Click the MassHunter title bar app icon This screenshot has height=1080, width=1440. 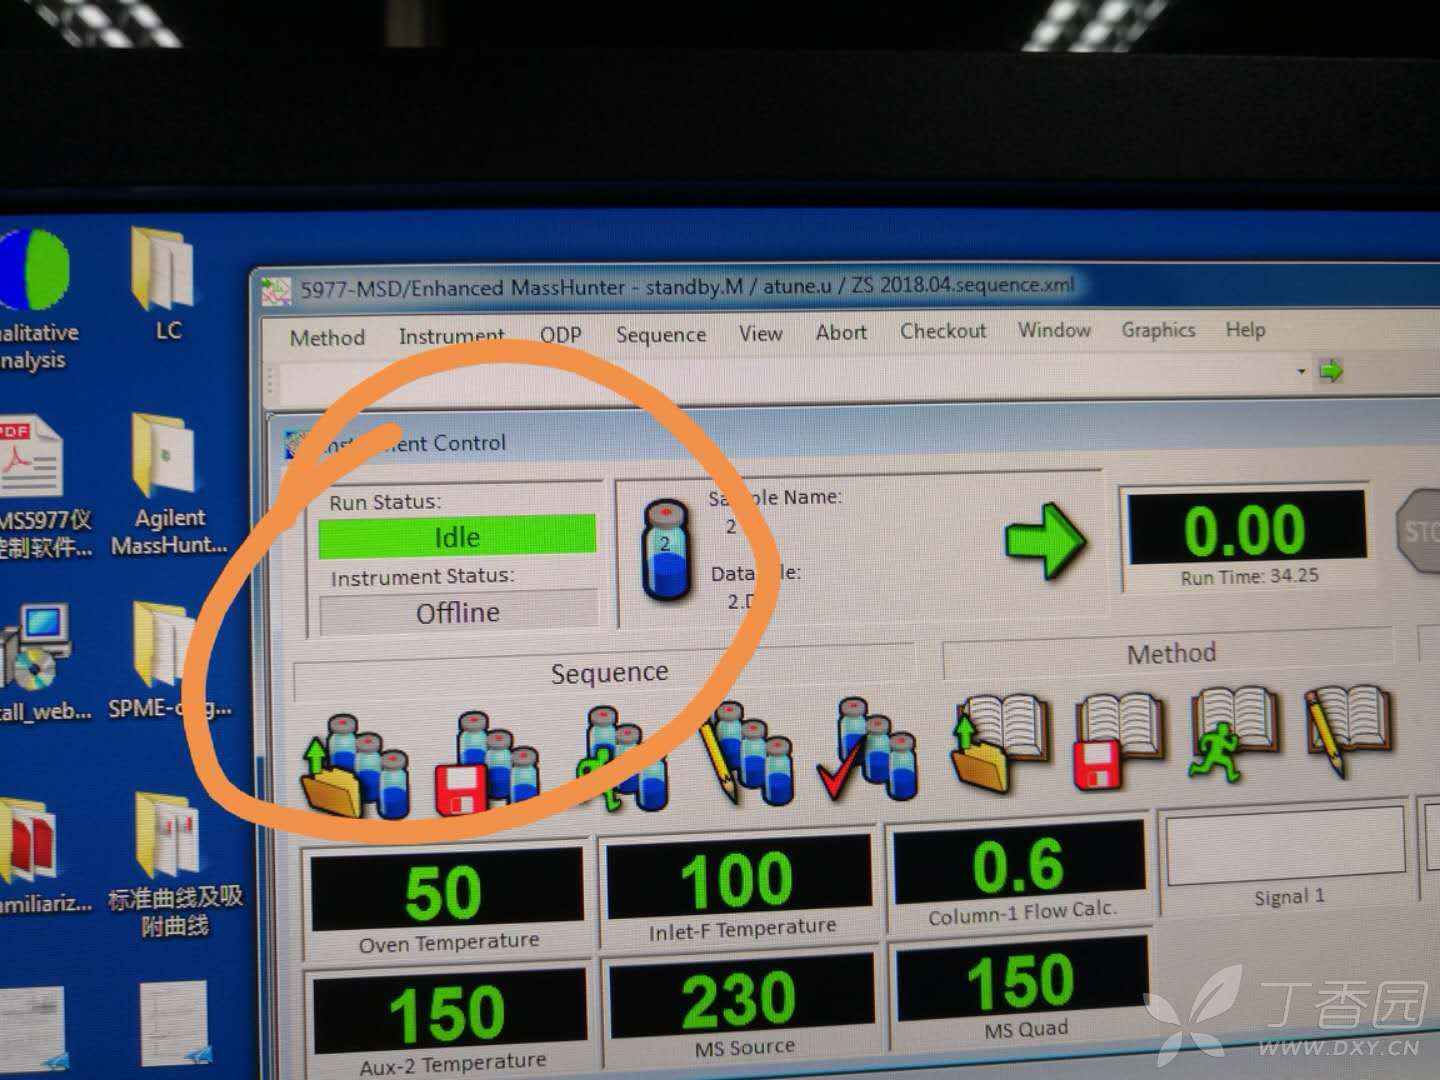point(276,292)
